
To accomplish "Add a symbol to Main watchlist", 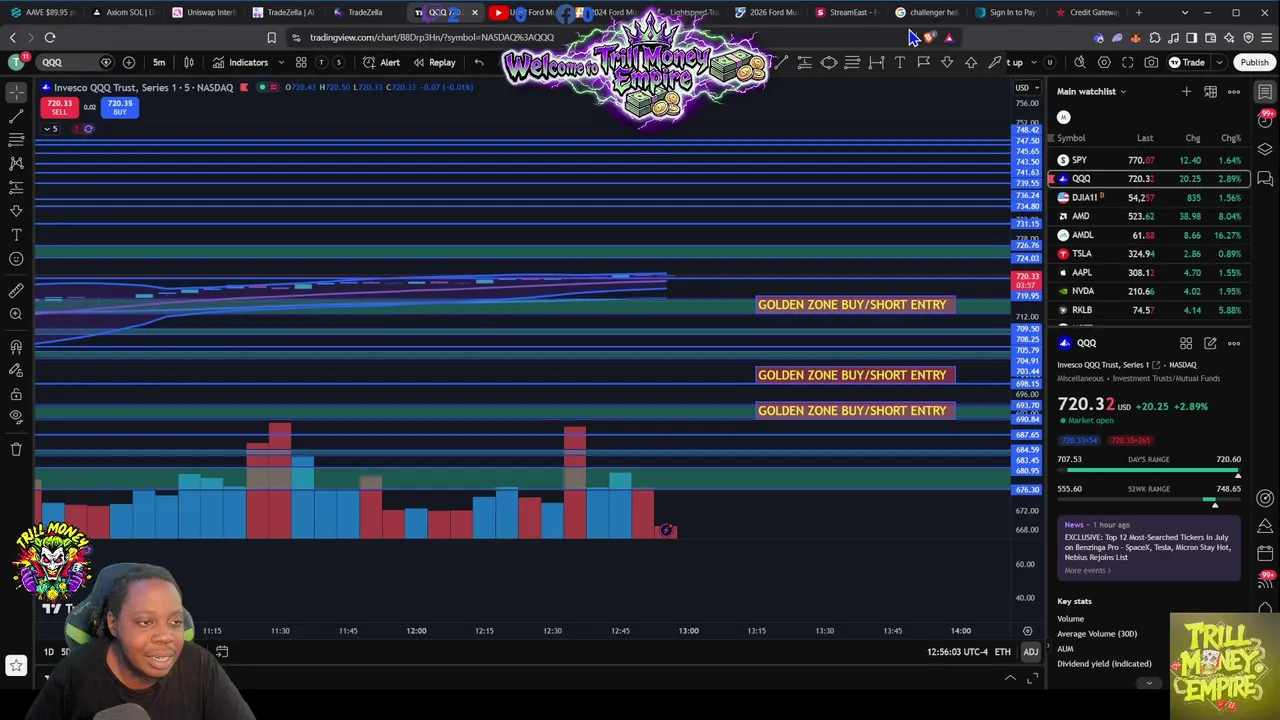I will click(x=1186, y=92).
